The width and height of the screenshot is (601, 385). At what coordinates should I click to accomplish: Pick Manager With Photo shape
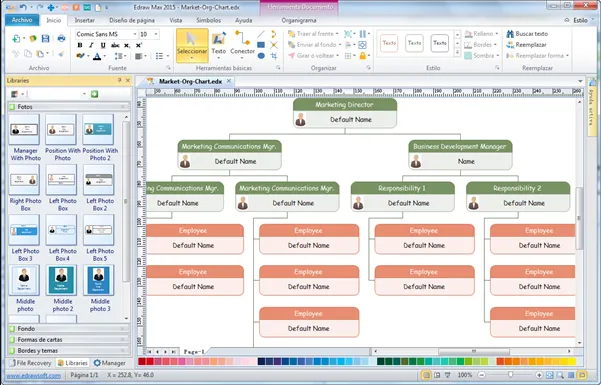tap(25, 137)
